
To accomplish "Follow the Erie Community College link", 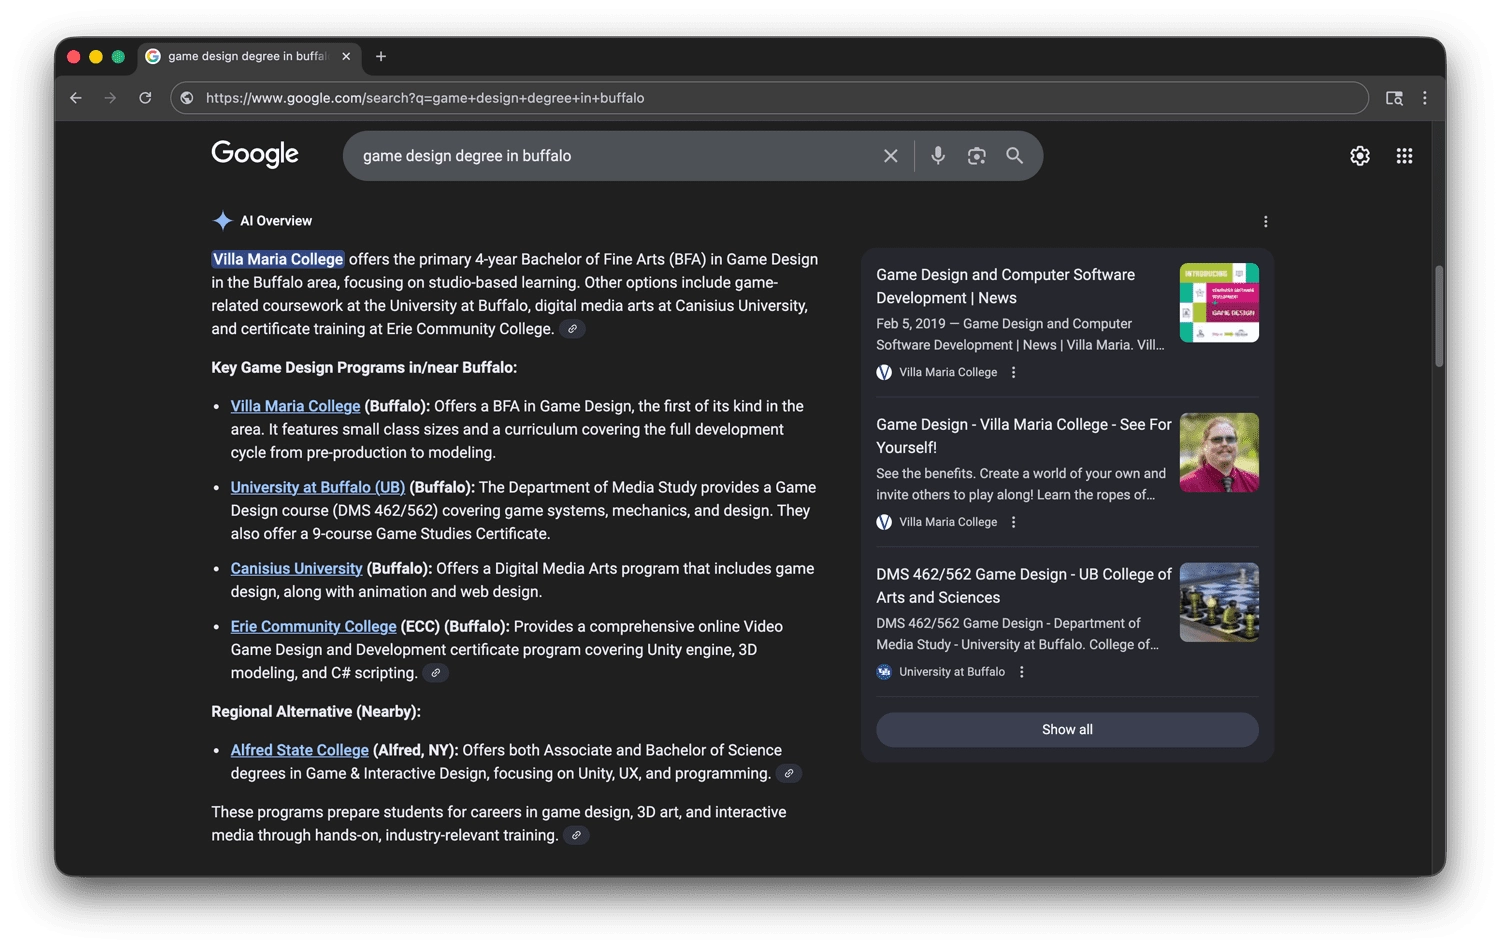I will (x=313, y=627).
